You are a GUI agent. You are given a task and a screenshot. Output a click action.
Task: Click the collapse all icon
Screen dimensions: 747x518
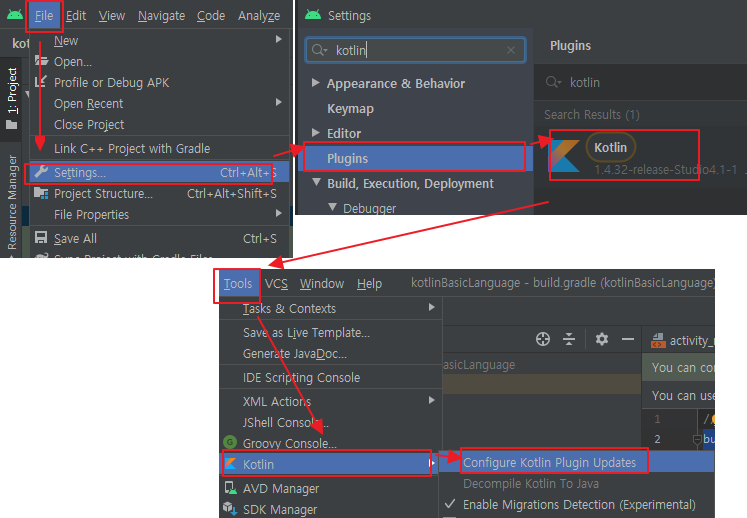tap(569, 339)
